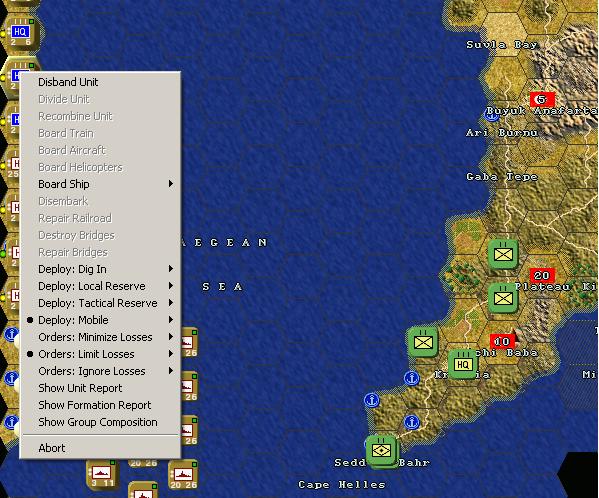Open the Deploy: Local Reserve submenu
Viewport: 599px width, 498px height.
99,286
